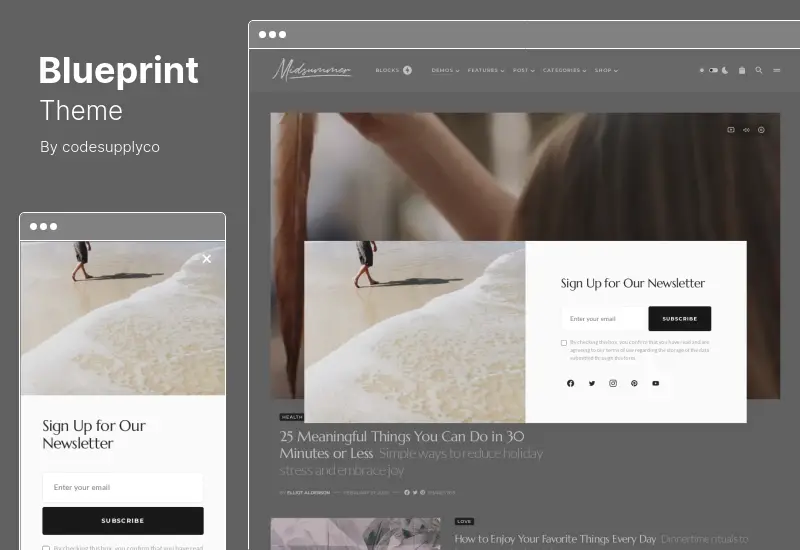Click the plus icon beside Blocks

point(407,70)
